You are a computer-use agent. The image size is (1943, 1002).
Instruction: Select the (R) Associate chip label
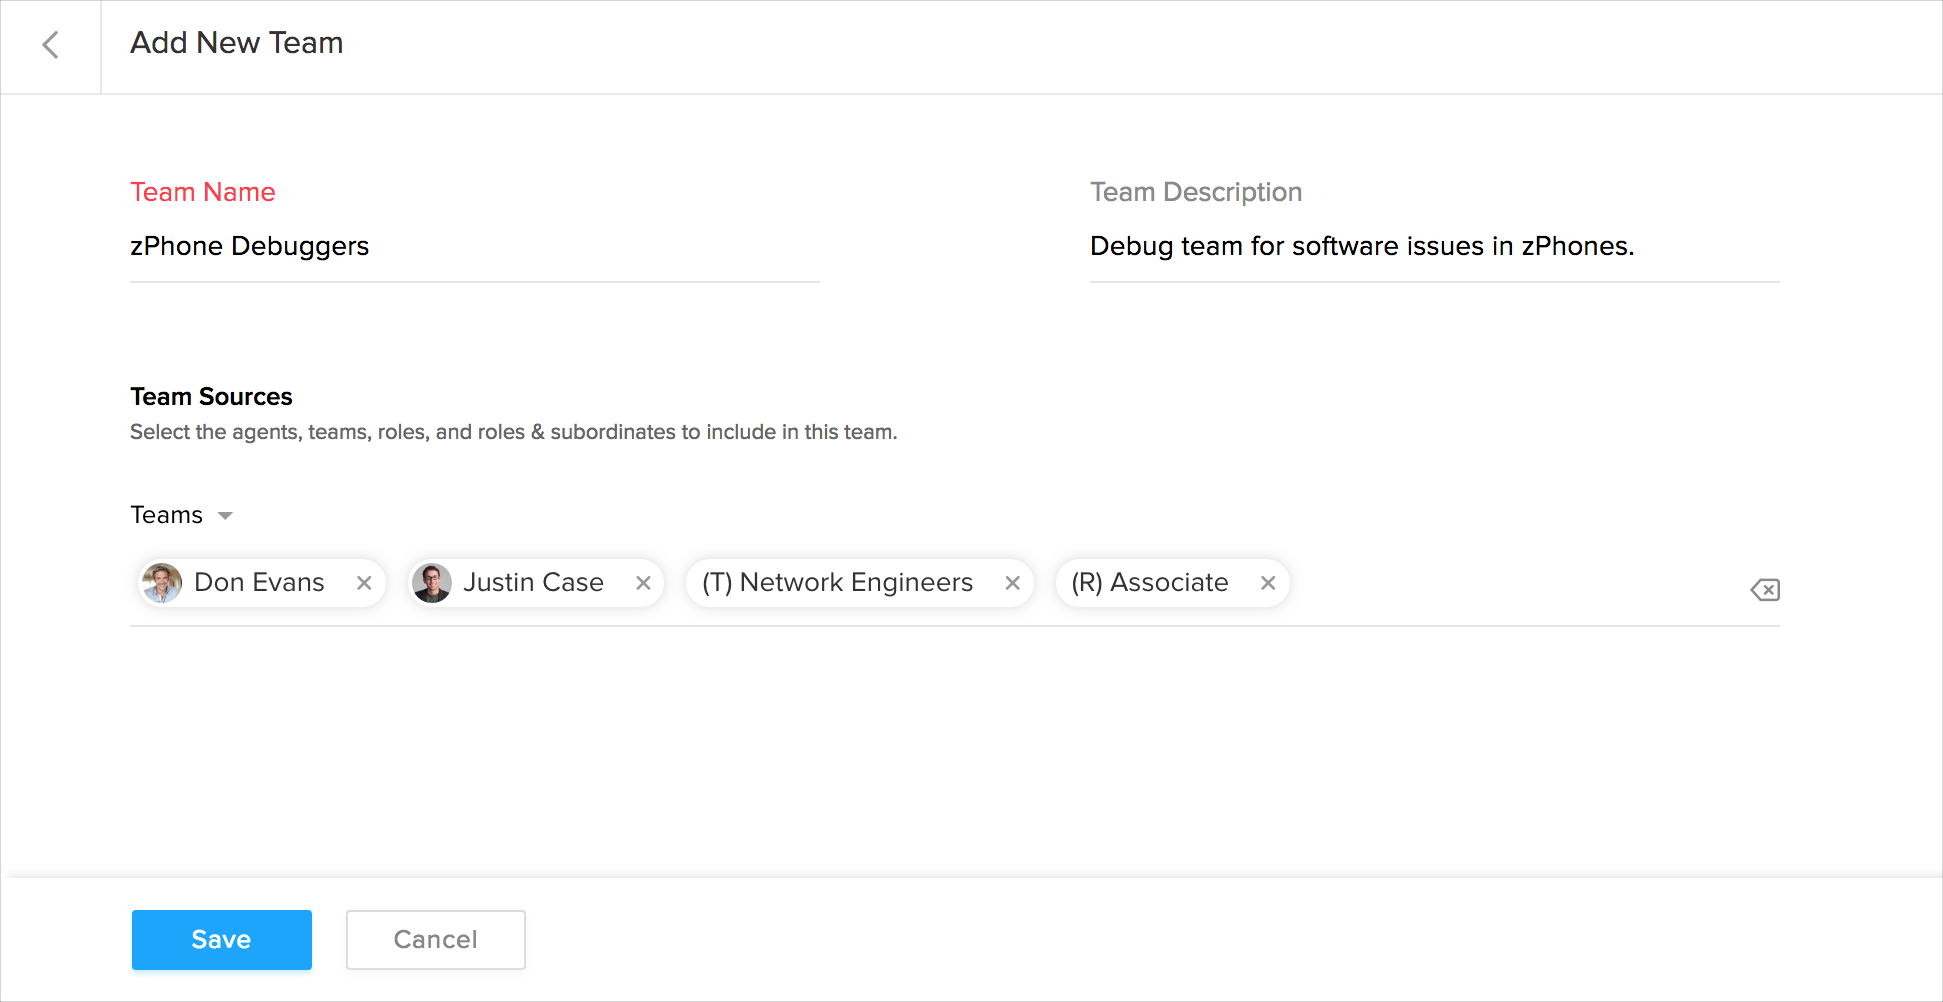click(1149, 583)
